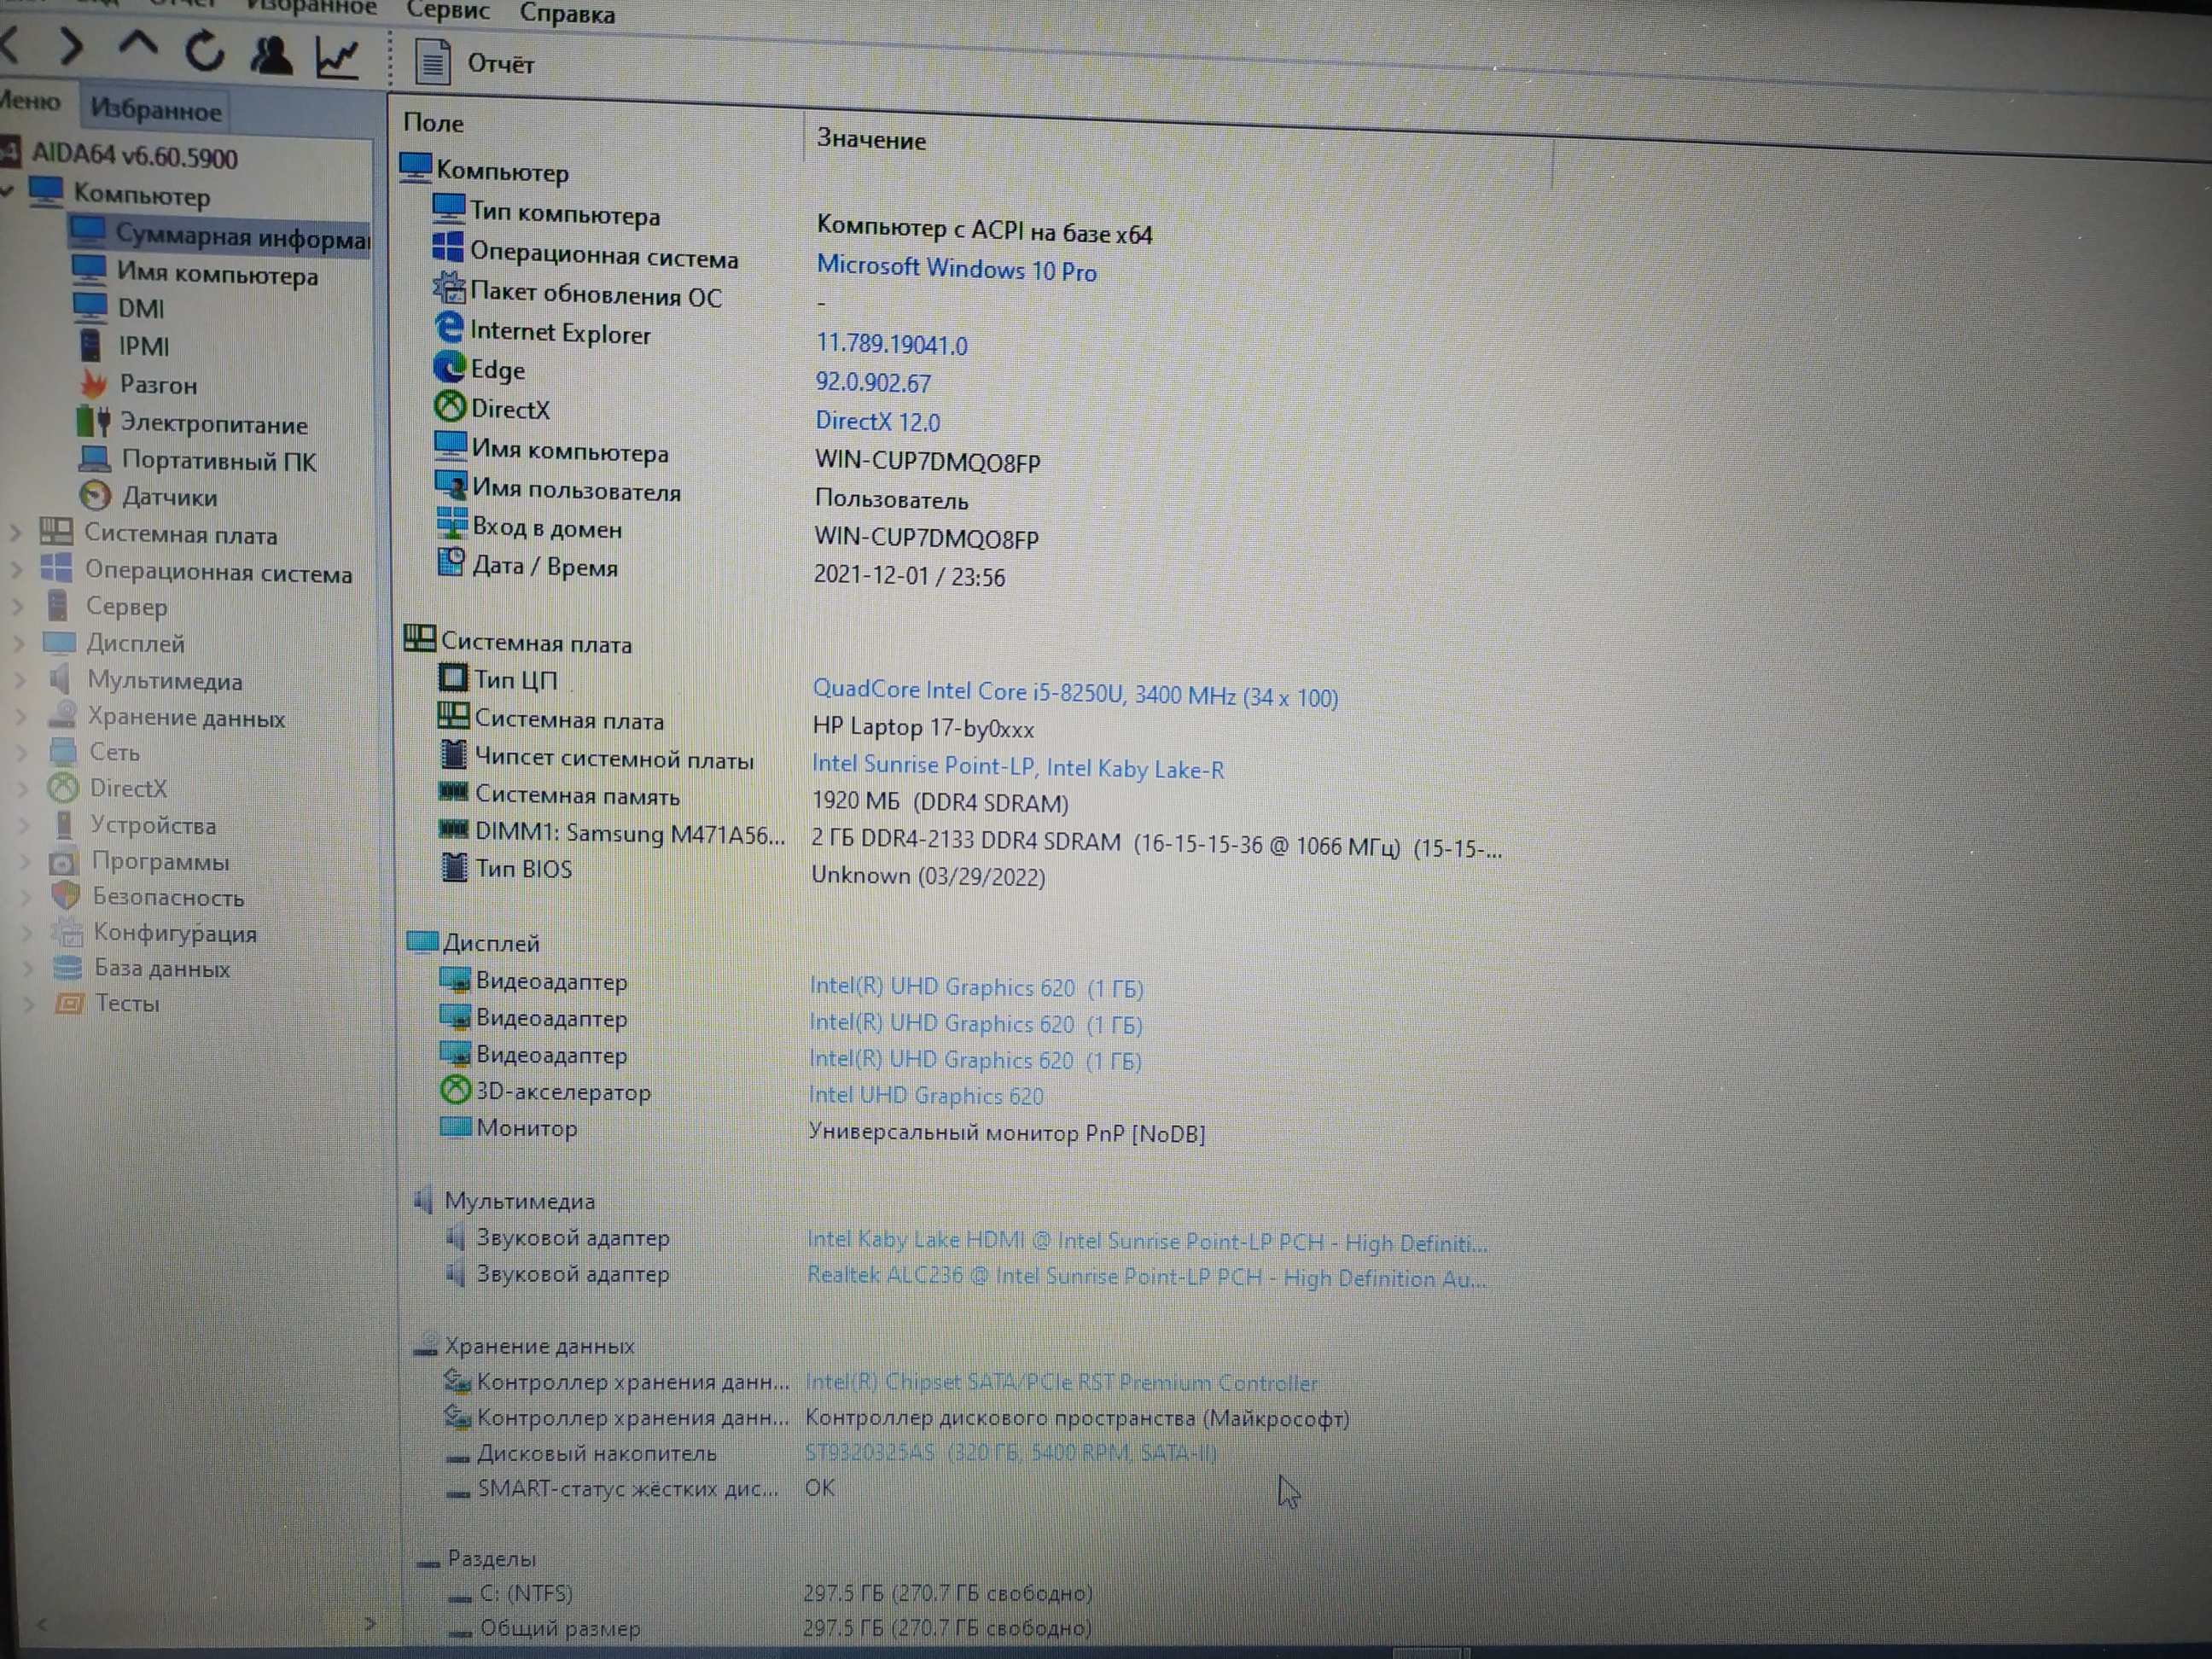Click the Refresh toolbar icon
This screenshot has width=2212, height=1659.
[x=205, y=51]
